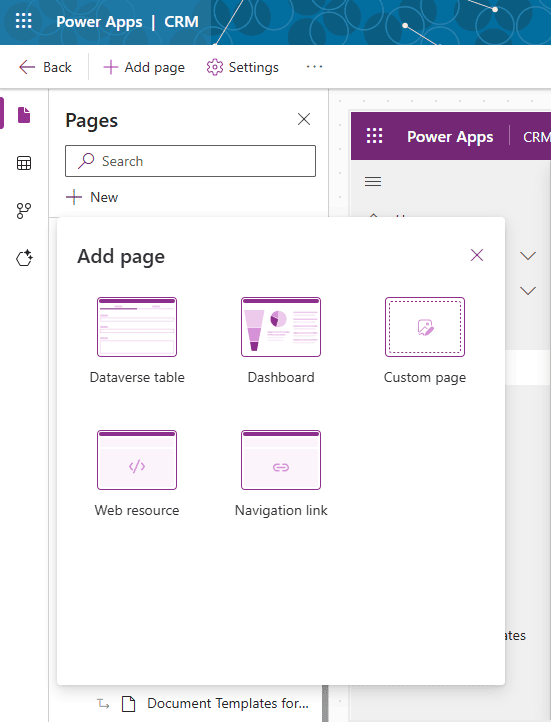Close the Add page dialog

477,255
